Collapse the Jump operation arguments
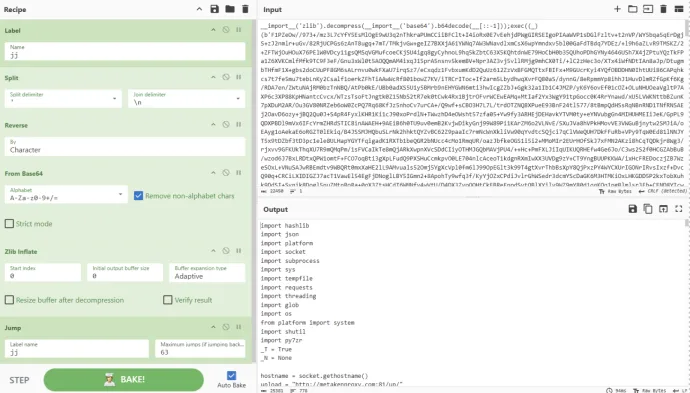This screenshot has height=393, width=690. (213, 327)
